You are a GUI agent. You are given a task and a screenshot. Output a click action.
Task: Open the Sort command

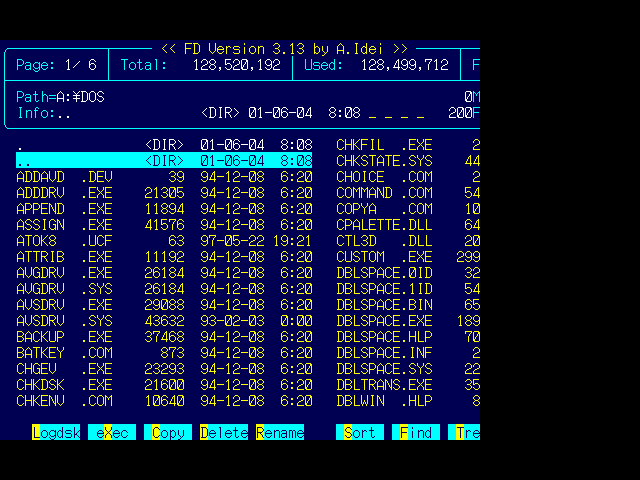(x=360, y=432)
